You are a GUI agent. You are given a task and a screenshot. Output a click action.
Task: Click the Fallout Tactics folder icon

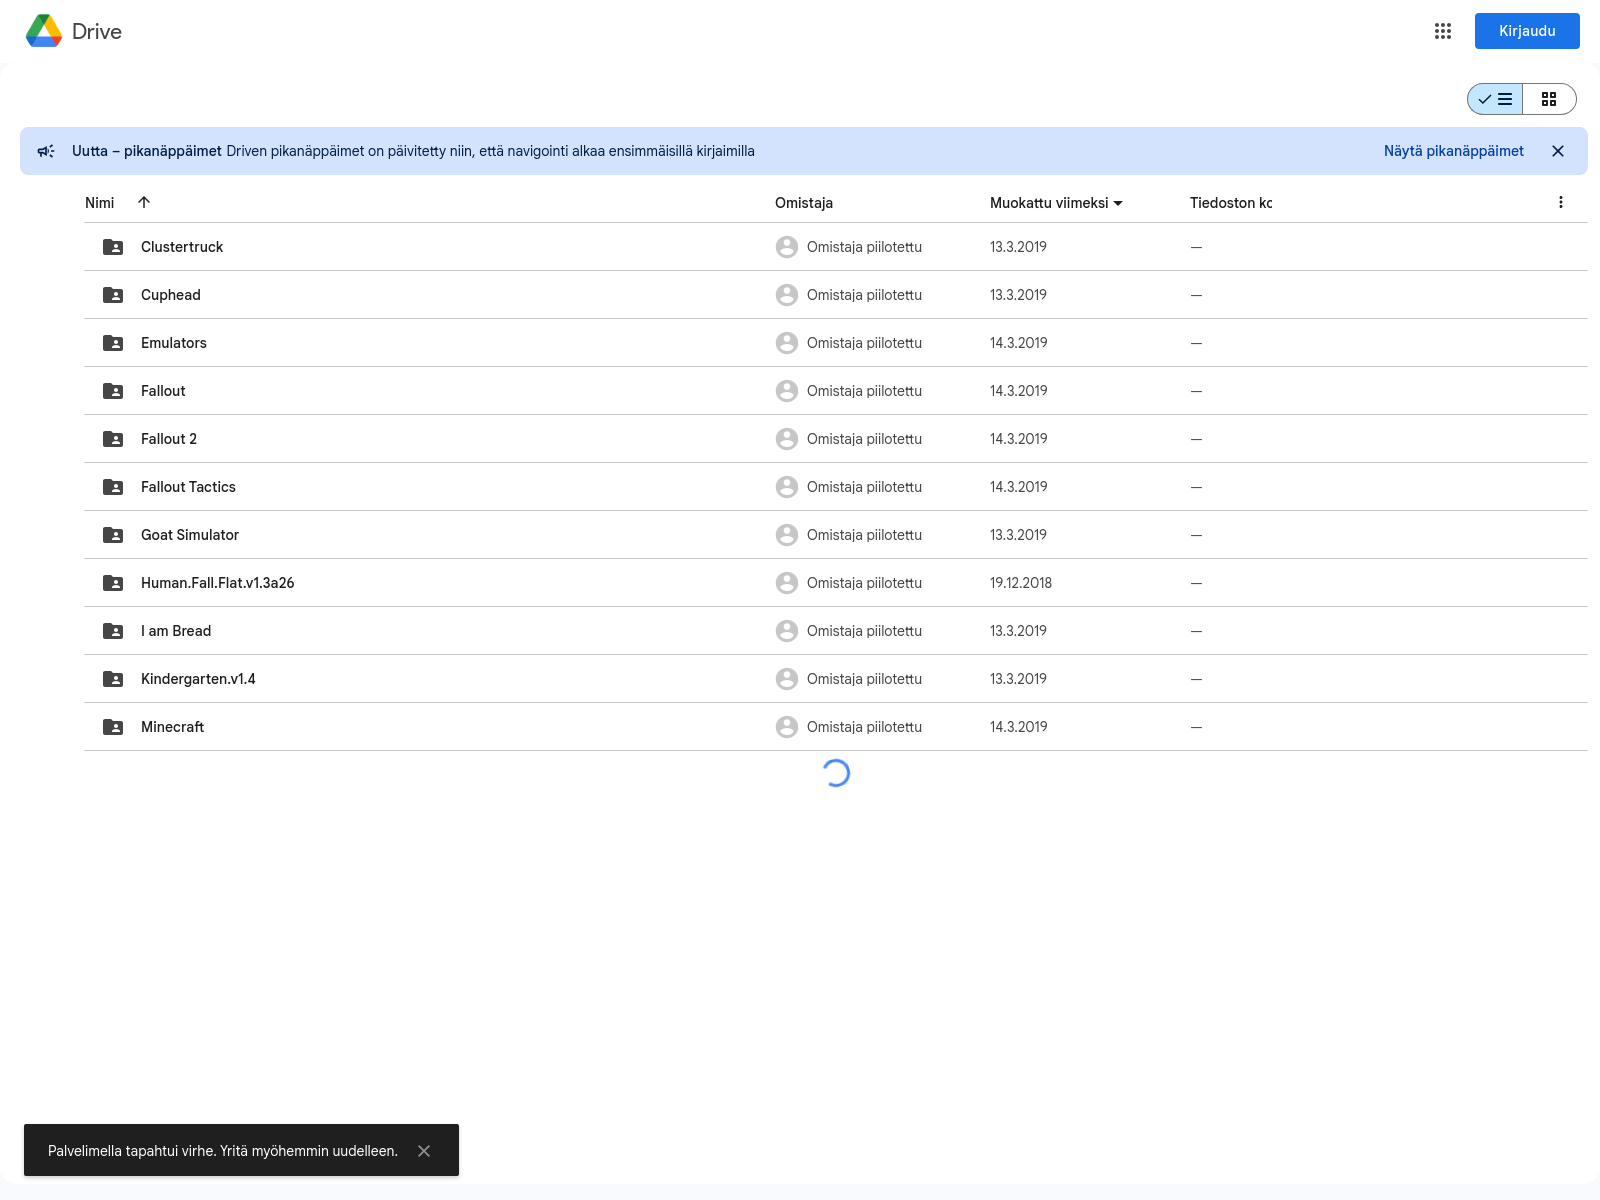pos(113,487)
